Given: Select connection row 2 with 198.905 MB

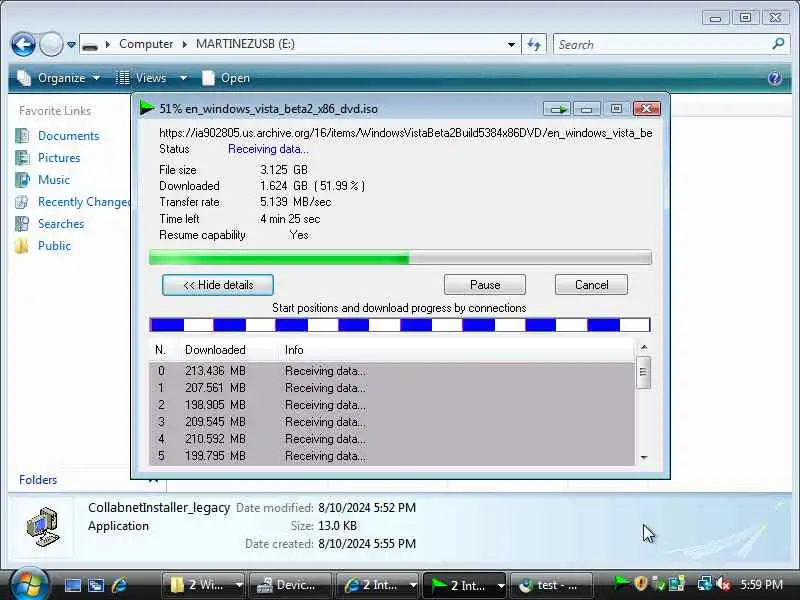Looking at the screenshot, I should (x=392, y=405).
